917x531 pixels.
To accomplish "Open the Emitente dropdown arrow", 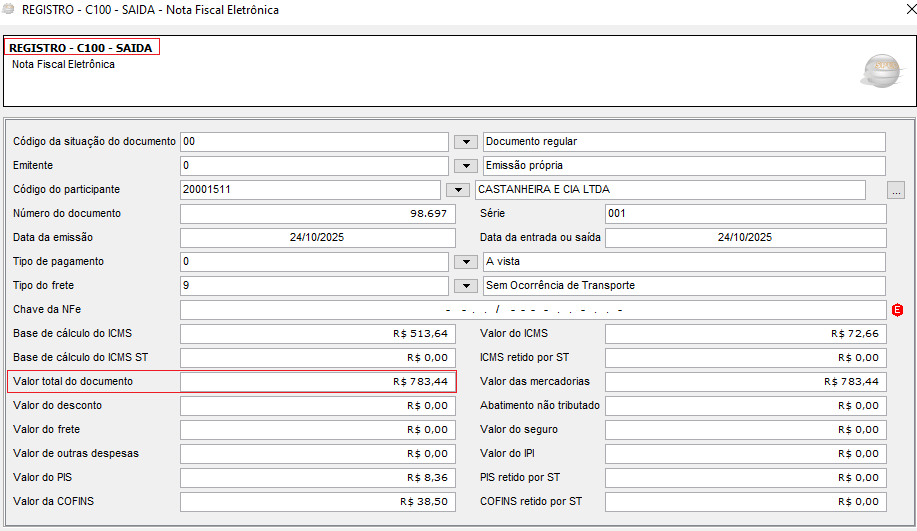I will pos(465,166).
